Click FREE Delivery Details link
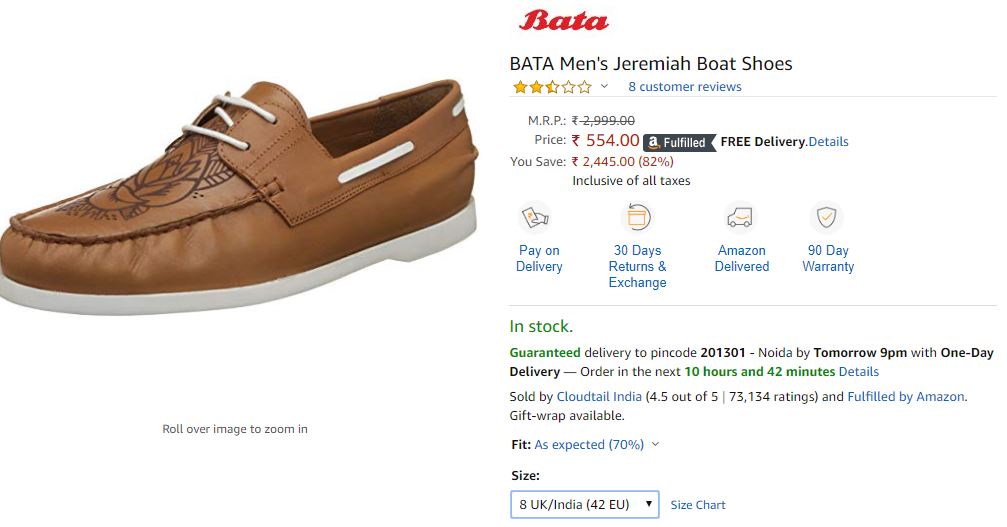Image resolution: width=1007 pixels, height=527 pixels. 828,142
